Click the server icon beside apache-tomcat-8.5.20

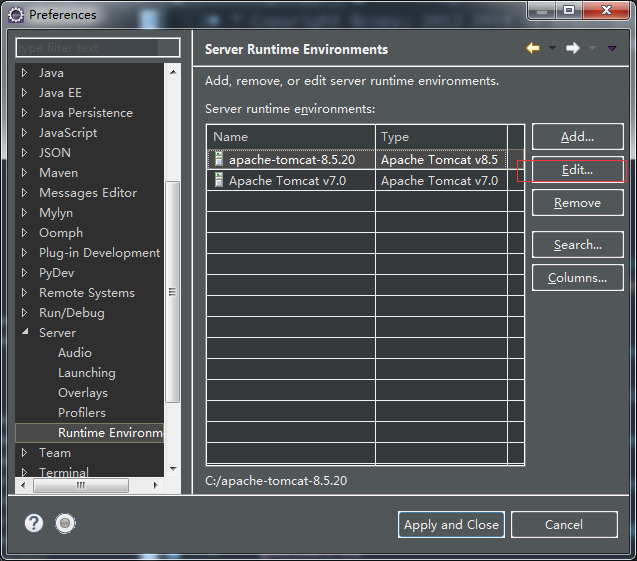pyautogui.click(x=219, y=159)
